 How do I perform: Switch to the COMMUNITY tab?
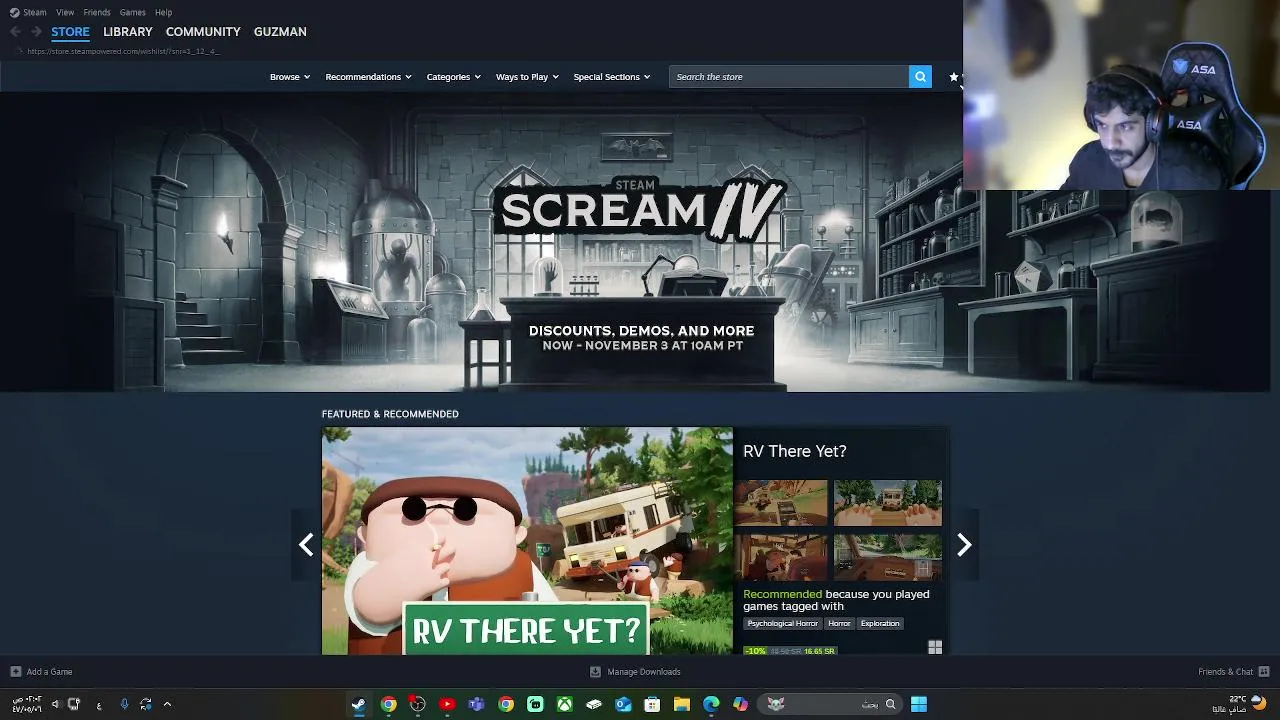click(x=203, y=32)
